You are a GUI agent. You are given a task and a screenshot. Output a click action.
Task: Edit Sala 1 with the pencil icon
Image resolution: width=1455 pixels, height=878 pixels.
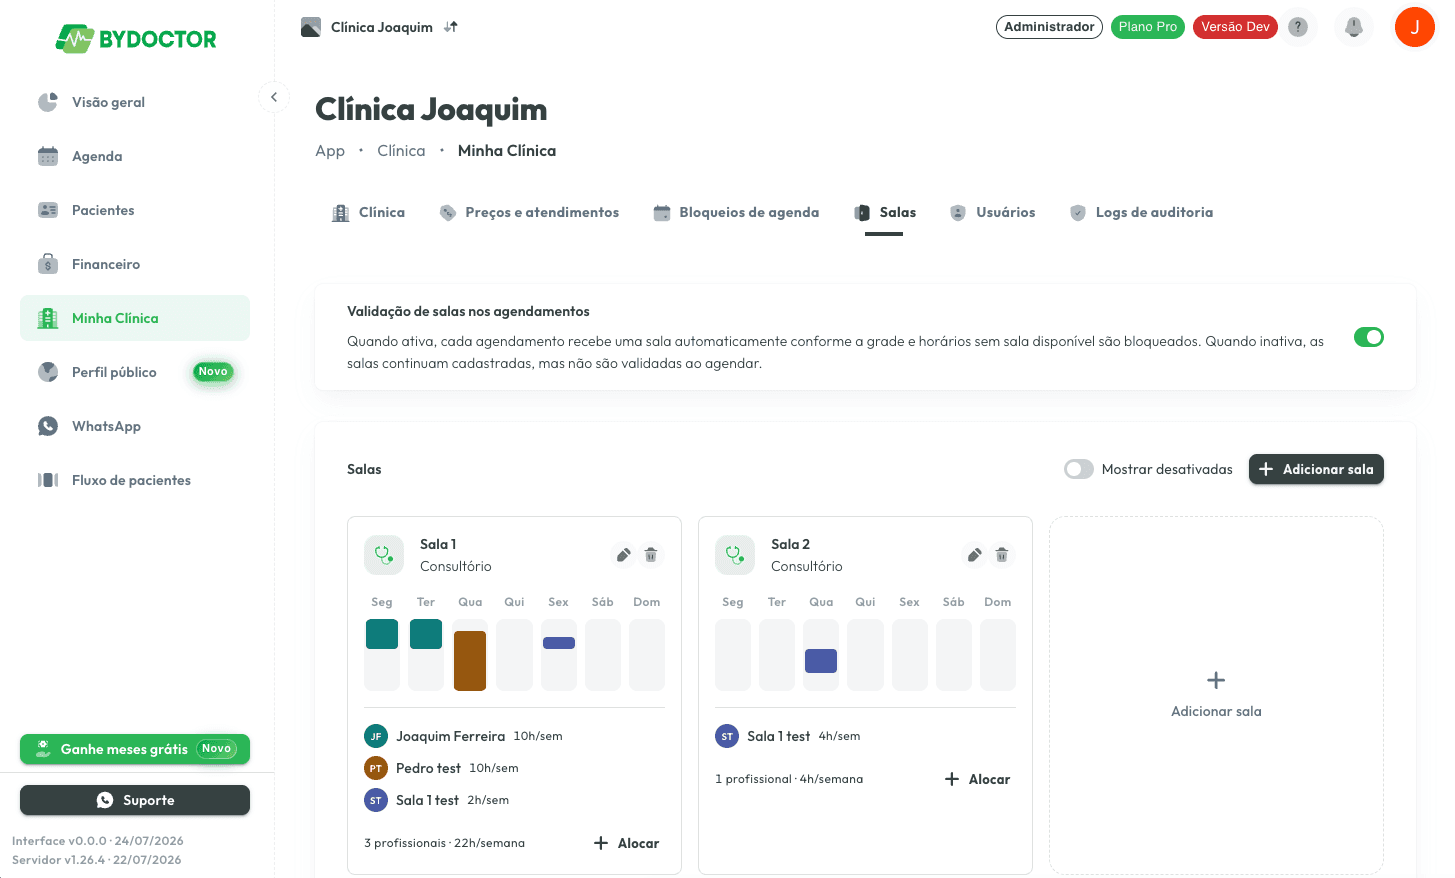coord(623,555)
